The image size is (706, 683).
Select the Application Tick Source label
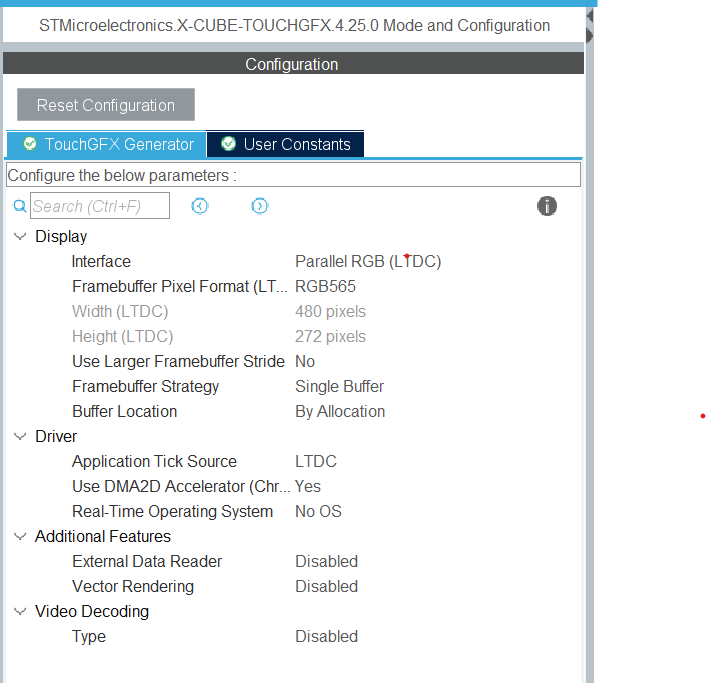[154, 461]
